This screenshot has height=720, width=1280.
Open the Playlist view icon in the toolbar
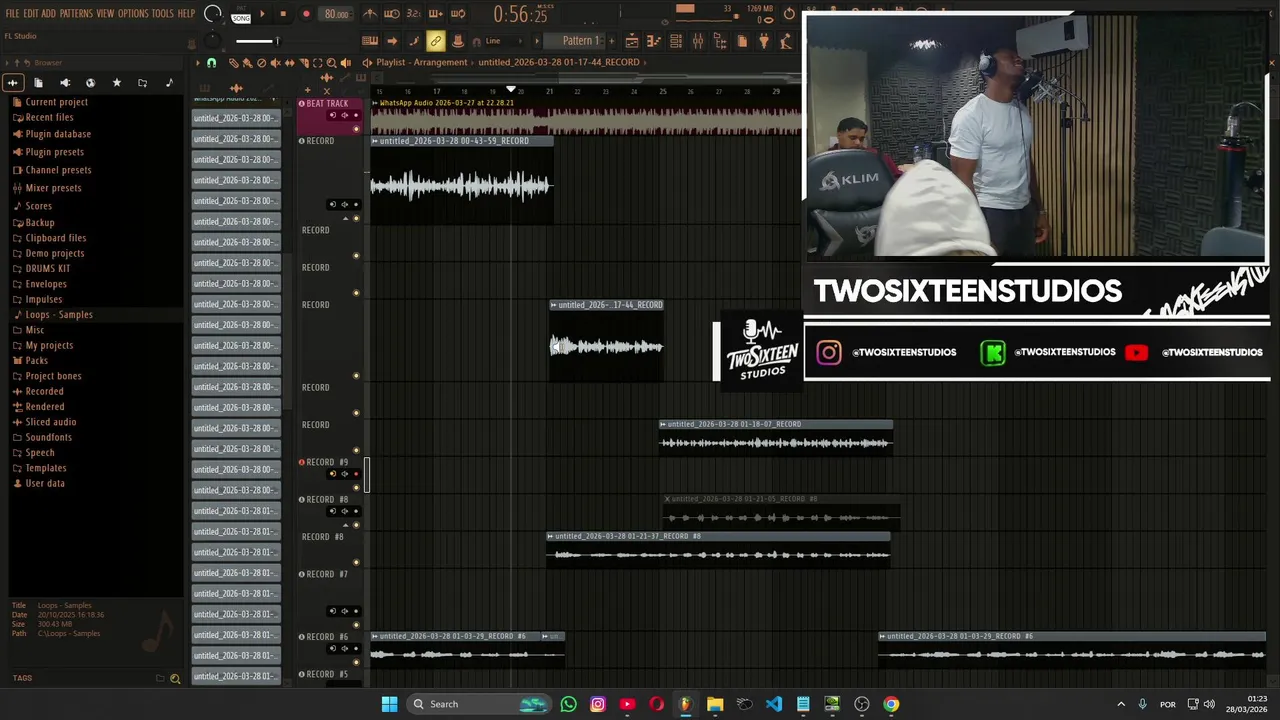pyautogui.click(x=631, y=41)
